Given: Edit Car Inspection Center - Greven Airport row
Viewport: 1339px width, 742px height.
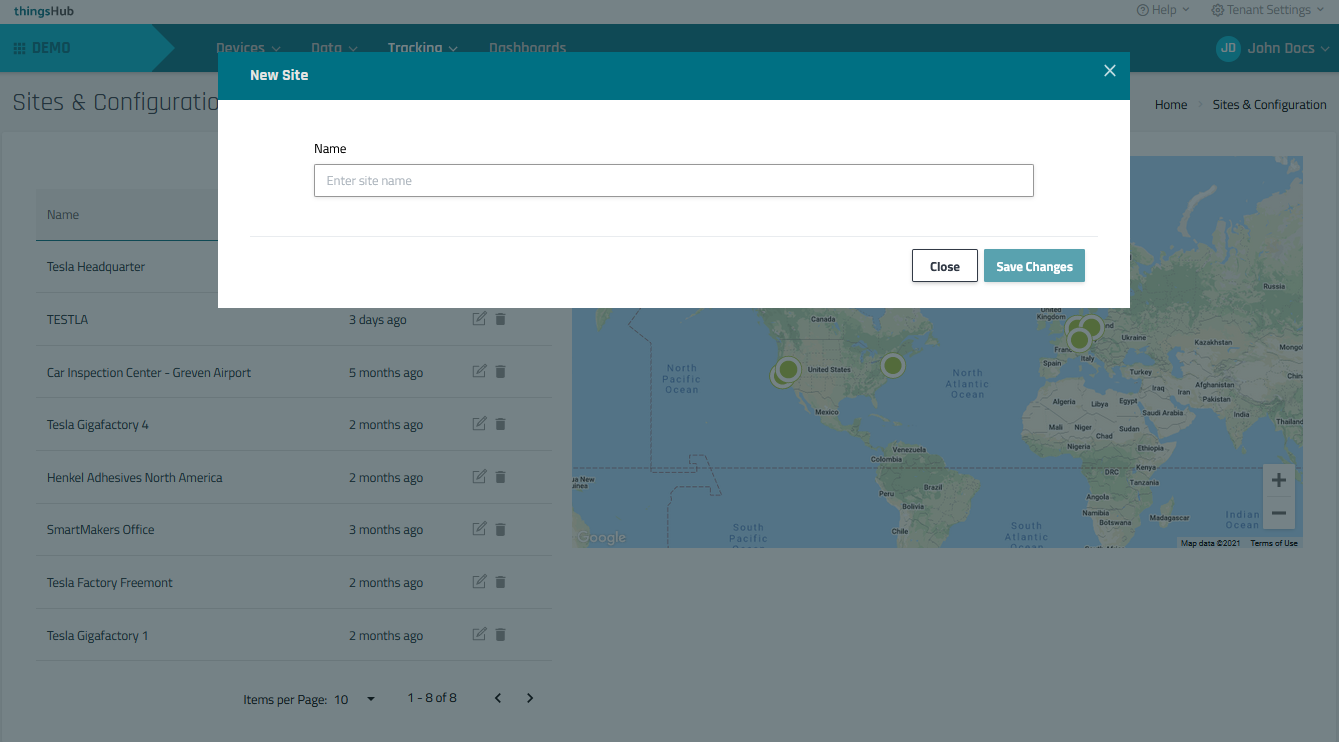Looking at the screenshot, I should tap(479, 372).
